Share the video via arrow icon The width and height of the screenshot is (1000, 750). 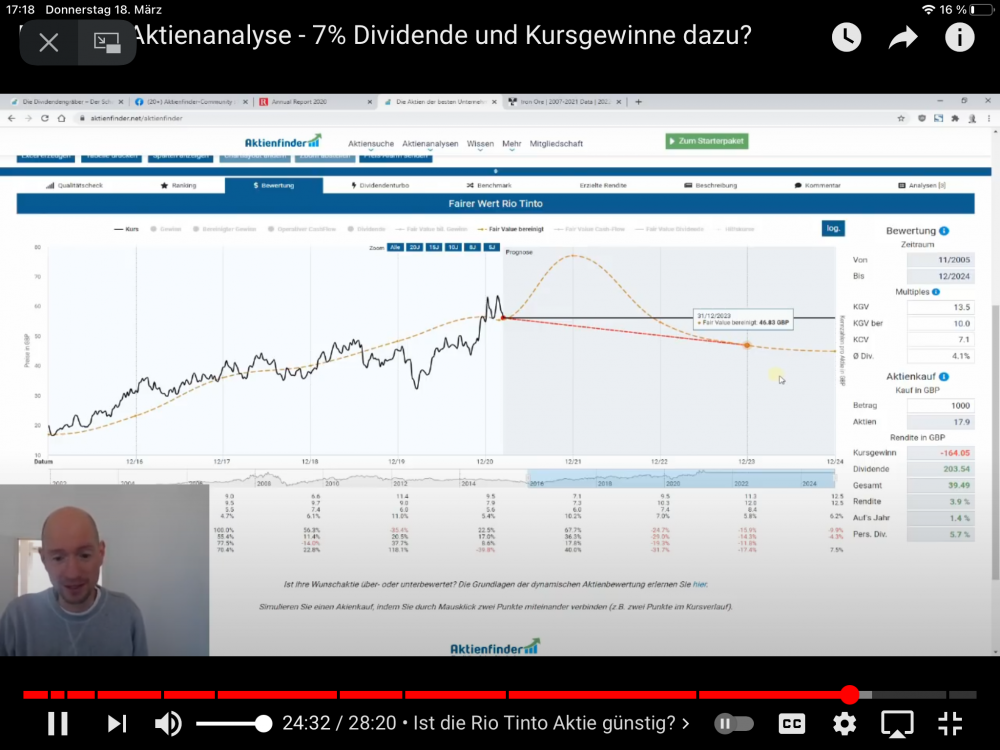click(x=903, y=38)
